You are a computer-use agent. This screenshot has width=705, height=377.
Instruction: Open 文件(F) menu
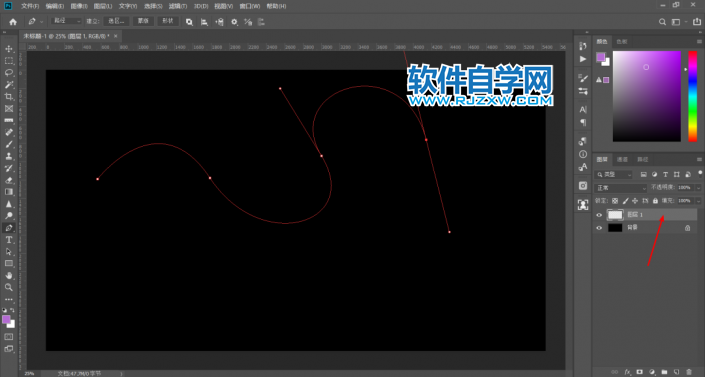click(30, 6)
